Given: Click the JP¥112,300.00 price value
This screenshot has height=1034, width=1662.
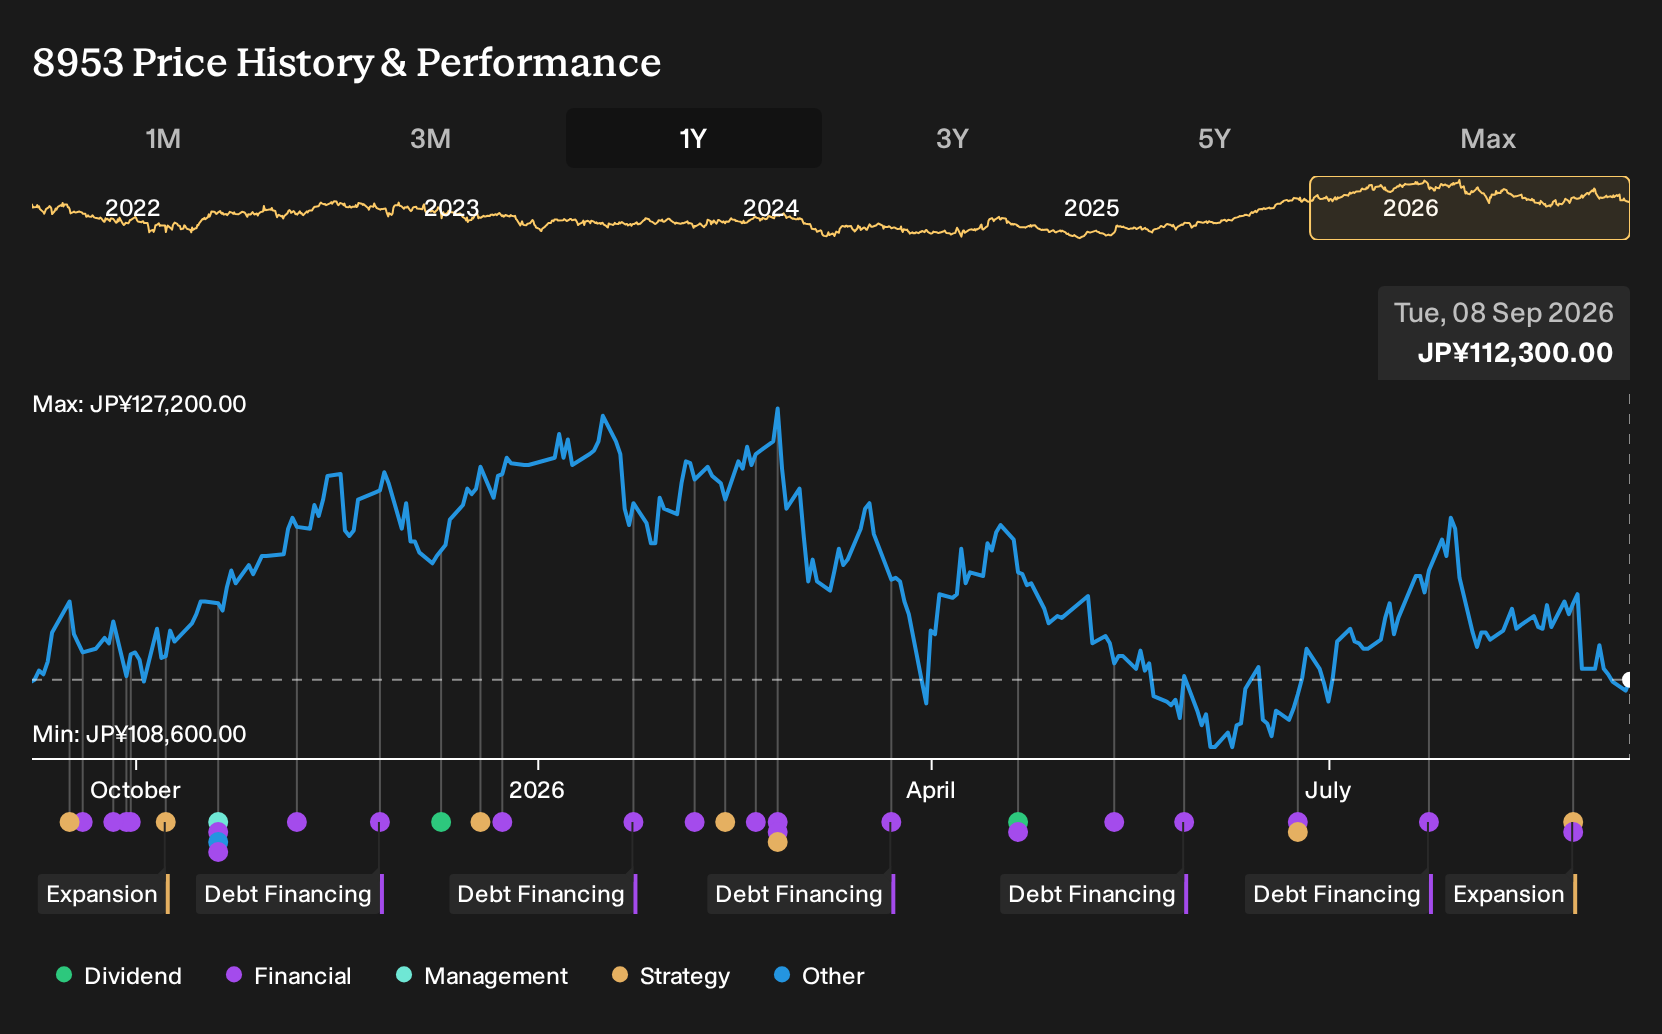Looking at the screenshot, I should (1515, 353).
